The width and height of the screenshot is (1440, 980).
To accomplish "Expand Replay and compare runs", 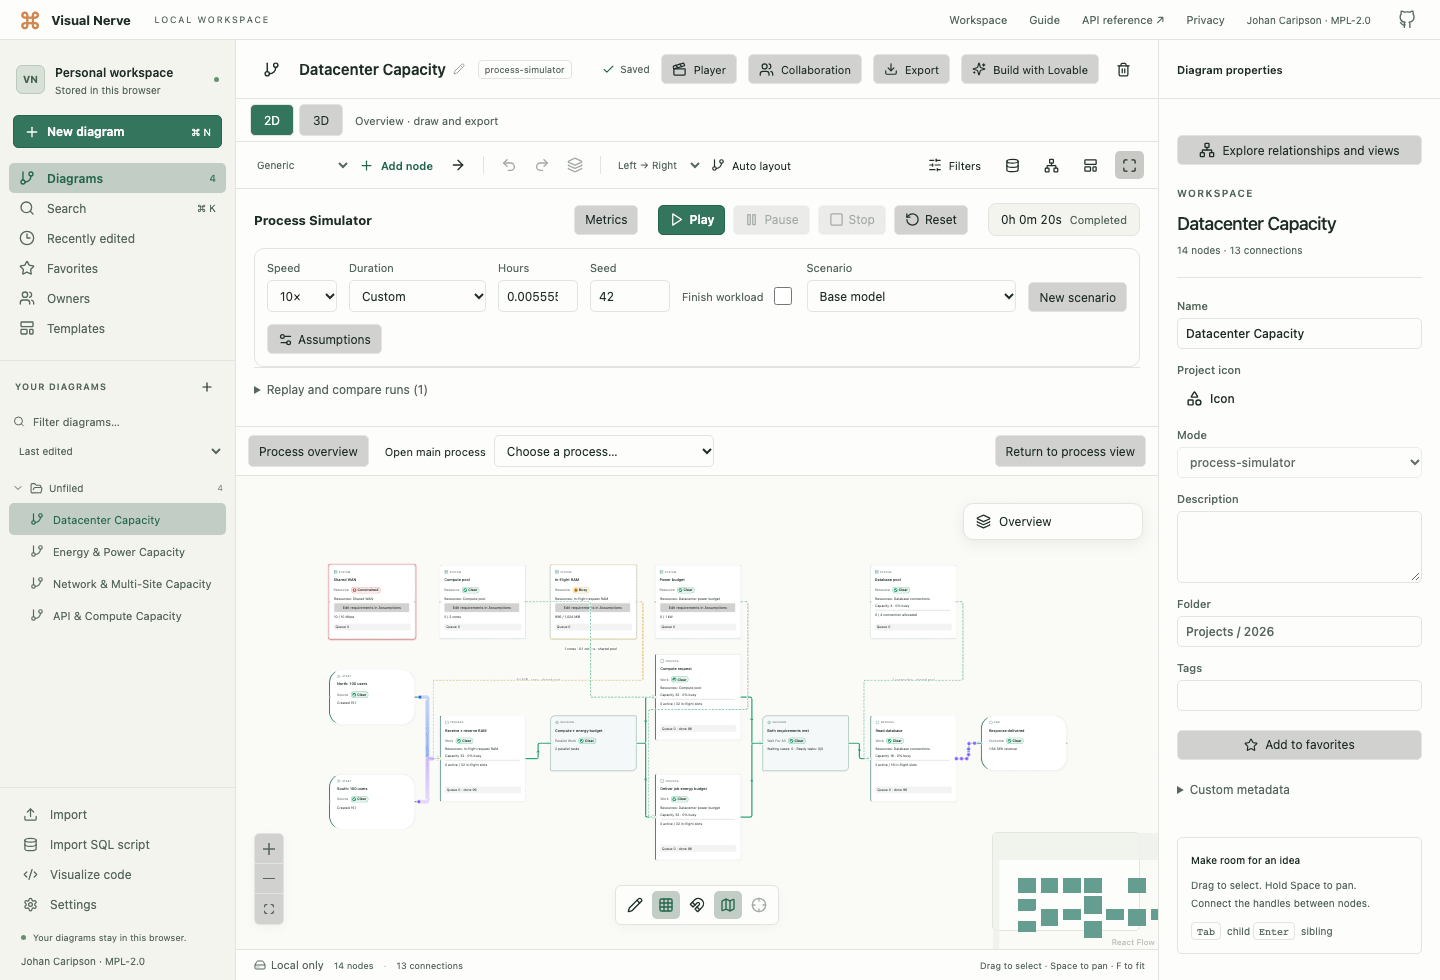I will [x=341, y=390].
